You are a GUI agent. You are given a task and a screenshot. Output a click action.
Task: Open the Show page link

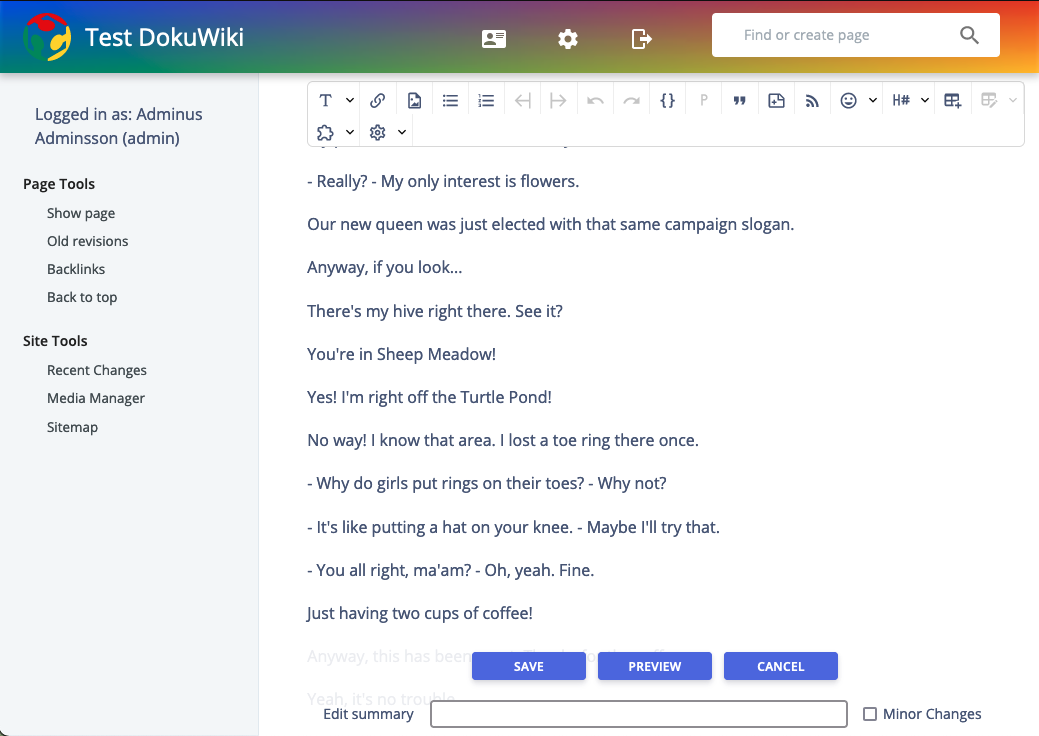pyautogui.click(x=81, y=213)
